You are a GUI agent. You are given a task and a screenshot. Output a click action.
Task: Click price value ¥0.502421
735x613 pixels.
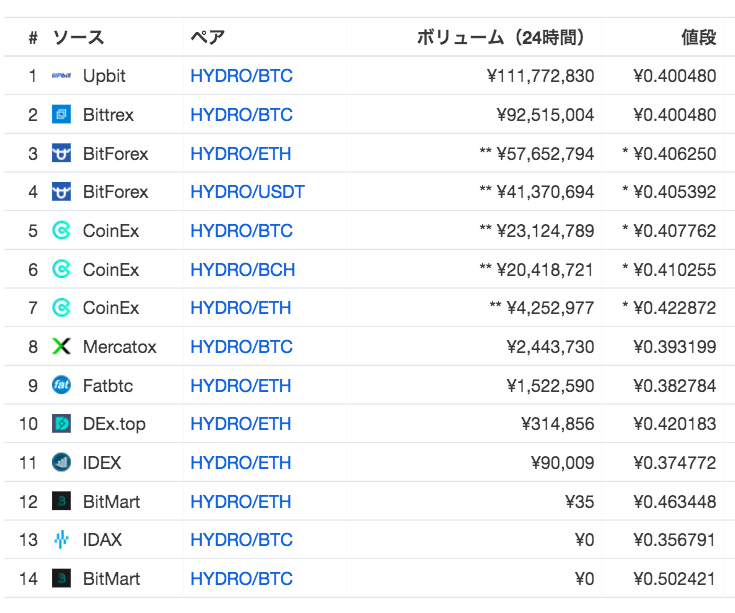[675, 579]
